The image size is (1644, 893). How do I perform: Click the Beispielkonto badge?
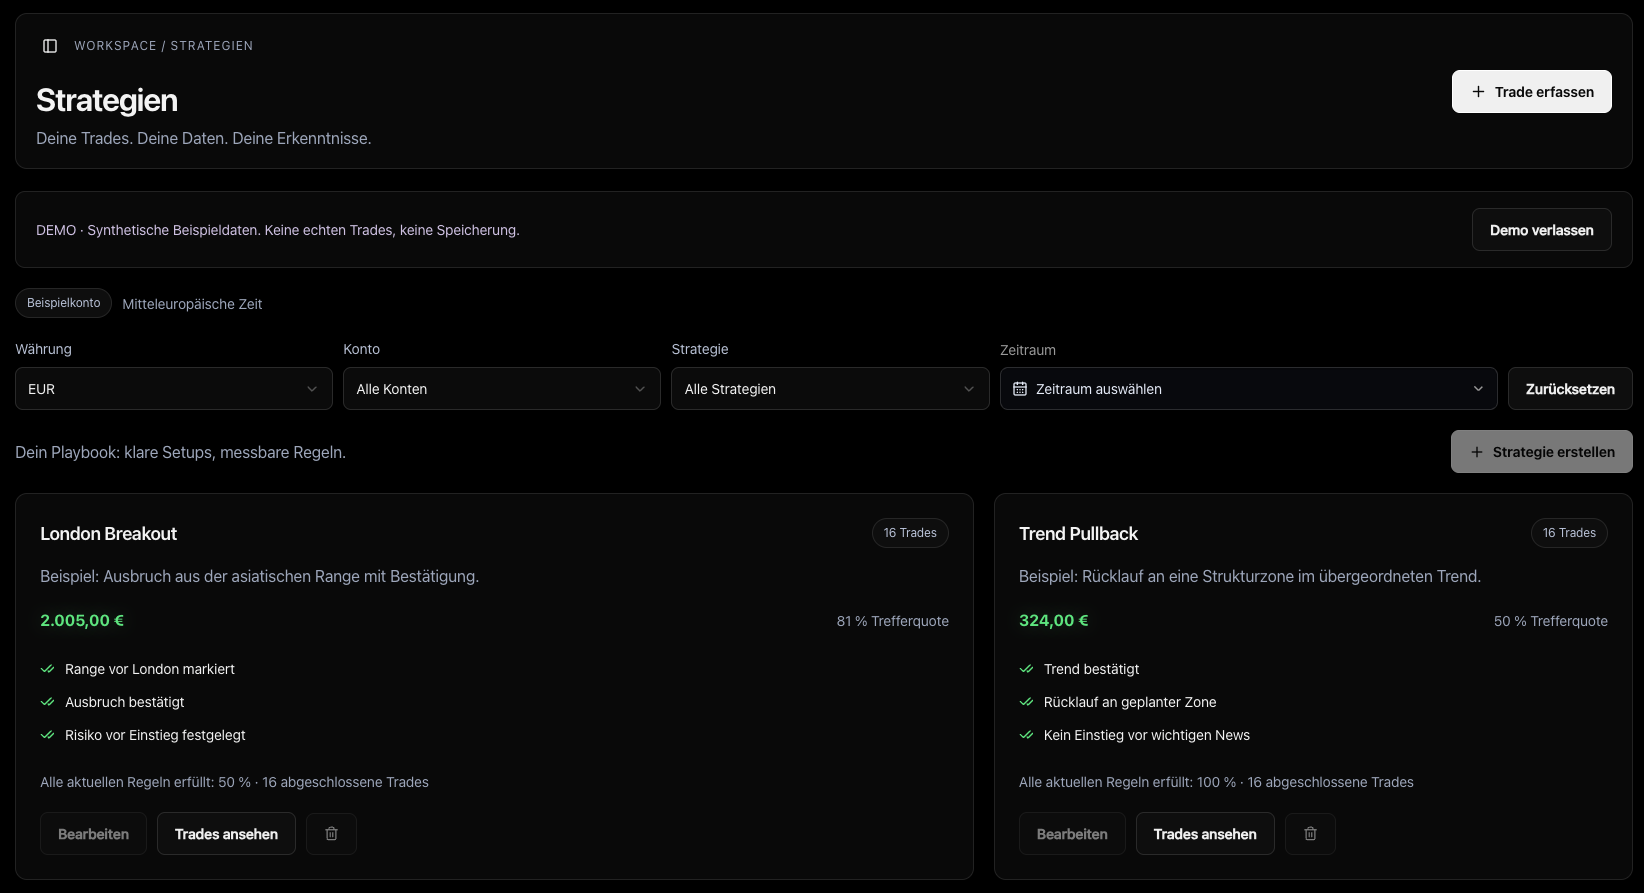tap(63, 303)
